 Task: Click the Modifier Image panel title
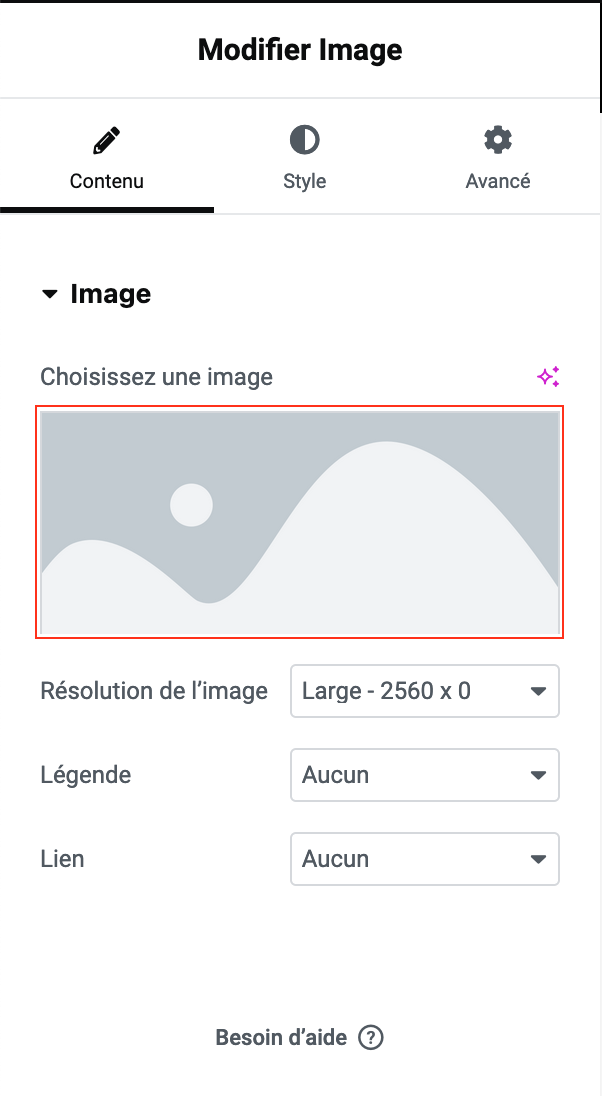(300, 50)
